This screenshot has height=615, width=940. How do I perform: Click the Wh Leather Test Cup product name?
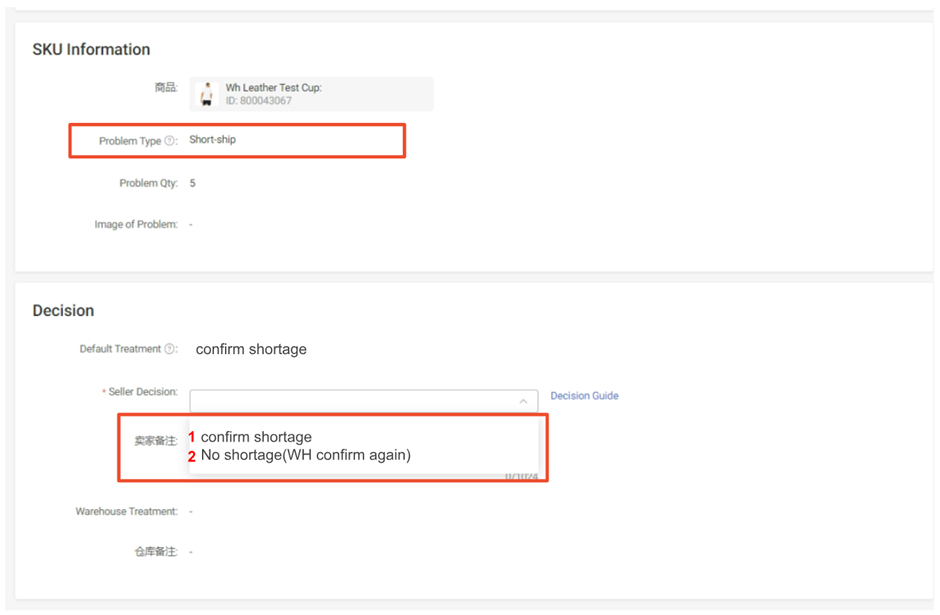click(273, 88)
